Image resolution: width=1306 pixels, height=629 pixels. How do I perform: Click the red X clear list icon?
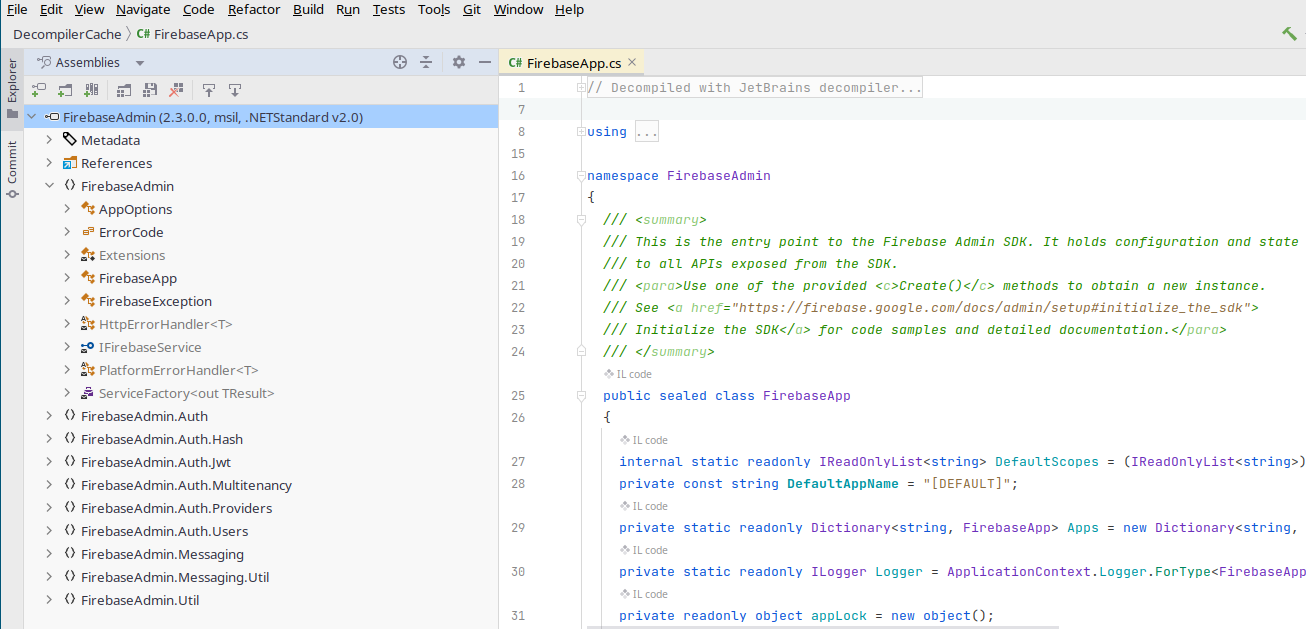[176, 90]
